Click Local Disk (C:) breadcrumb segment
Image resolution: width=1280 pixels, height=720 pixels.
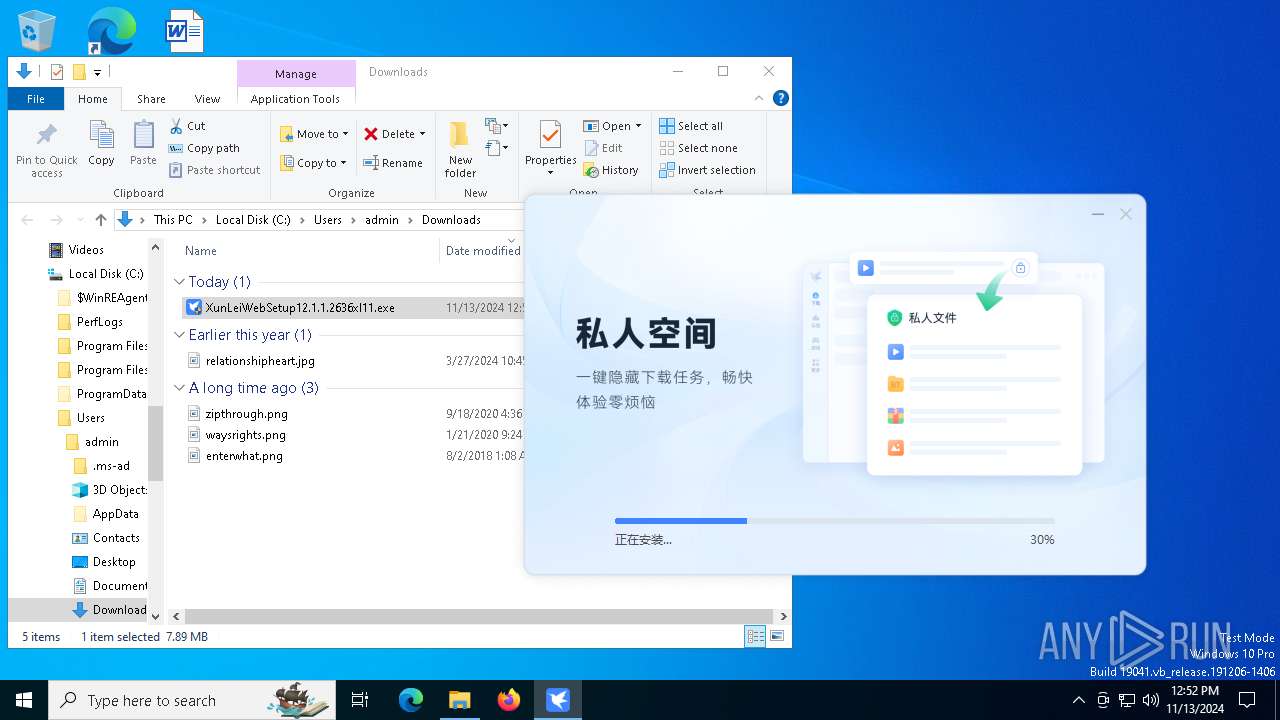point(253,220)
